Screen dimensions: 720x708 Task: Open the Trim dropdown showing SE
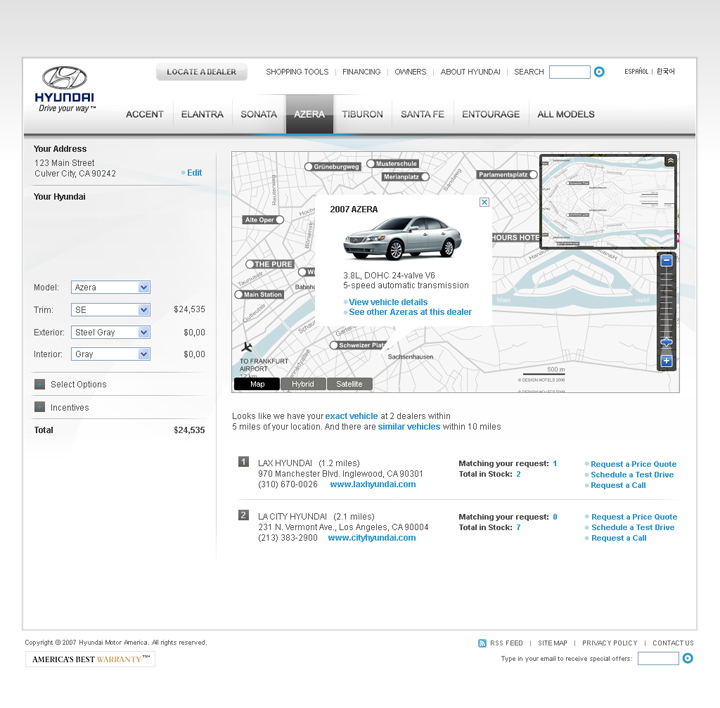(x=144, y=310)
